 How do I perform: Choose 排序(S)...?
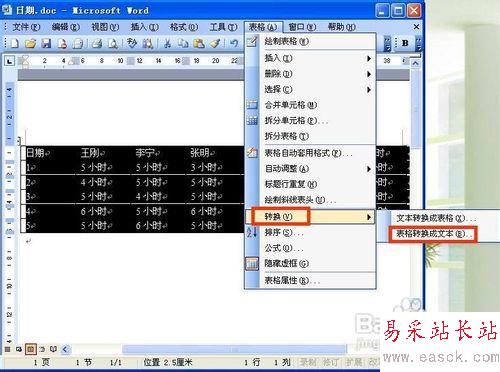tap(310, 232)
